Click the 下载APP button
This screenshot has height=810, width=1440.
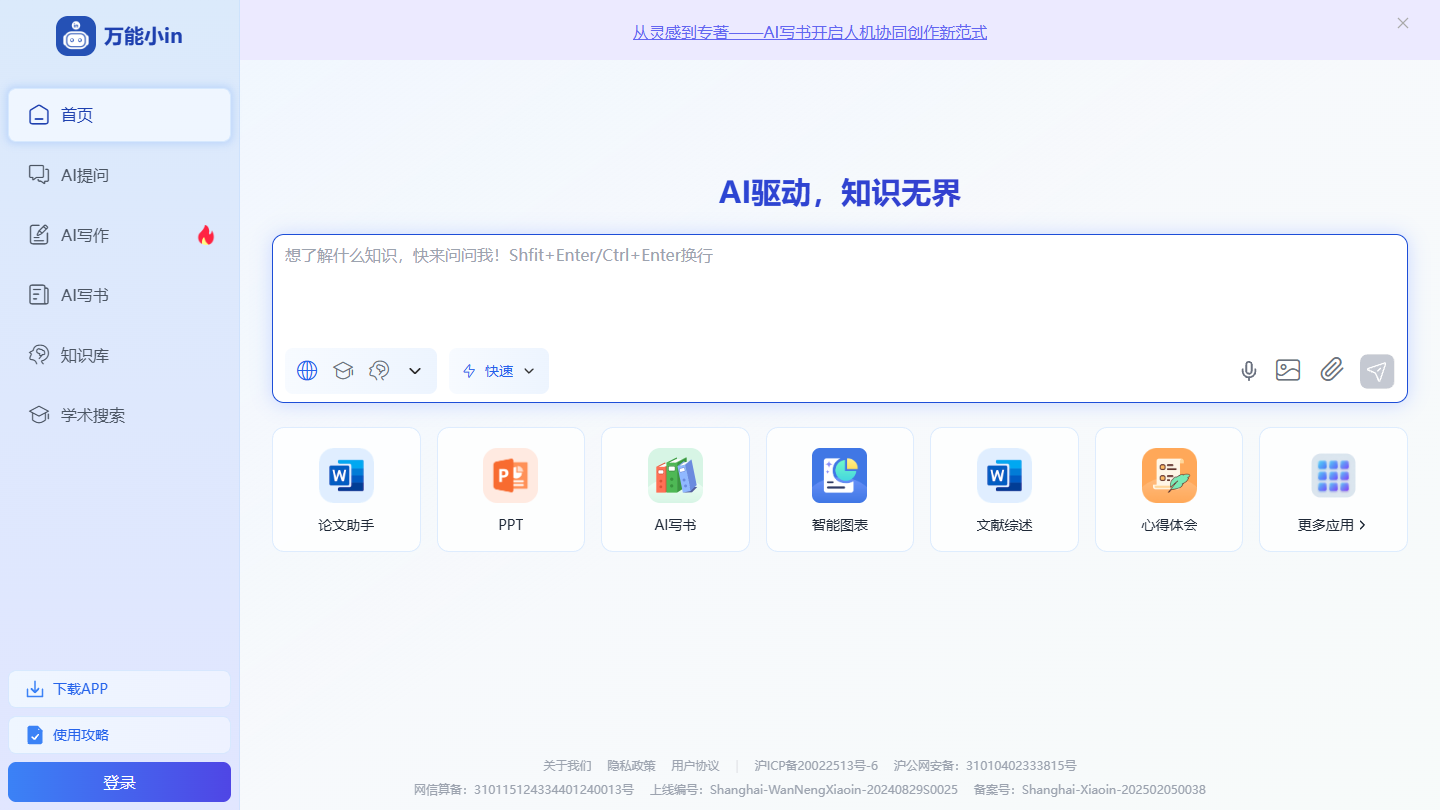click(119, 689)
